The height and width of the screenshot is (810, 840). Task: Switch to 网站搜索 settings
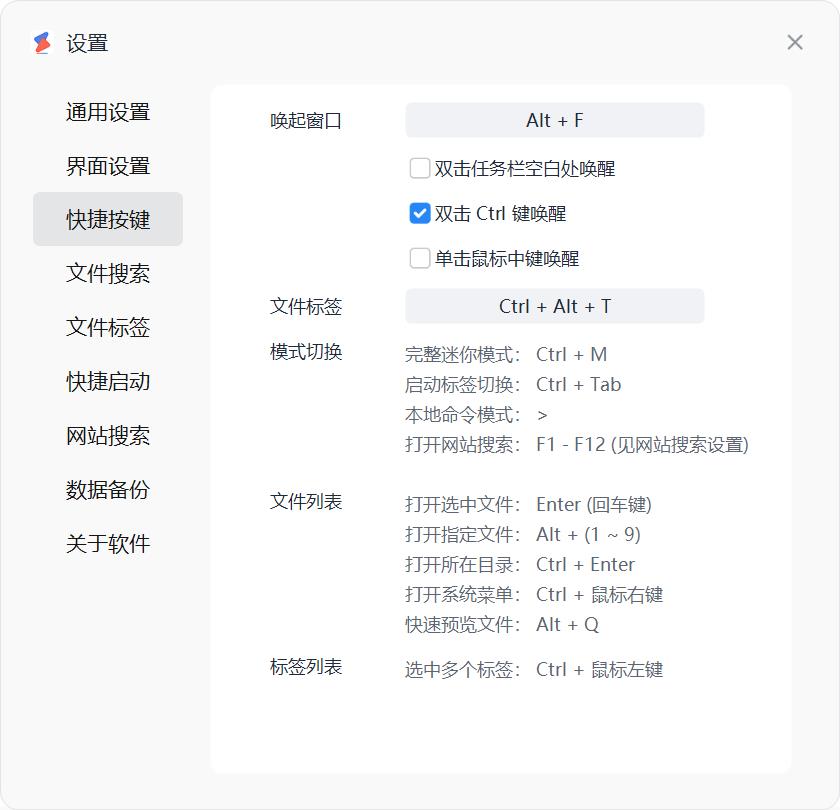pyautogui.click(x=107, y=435)
